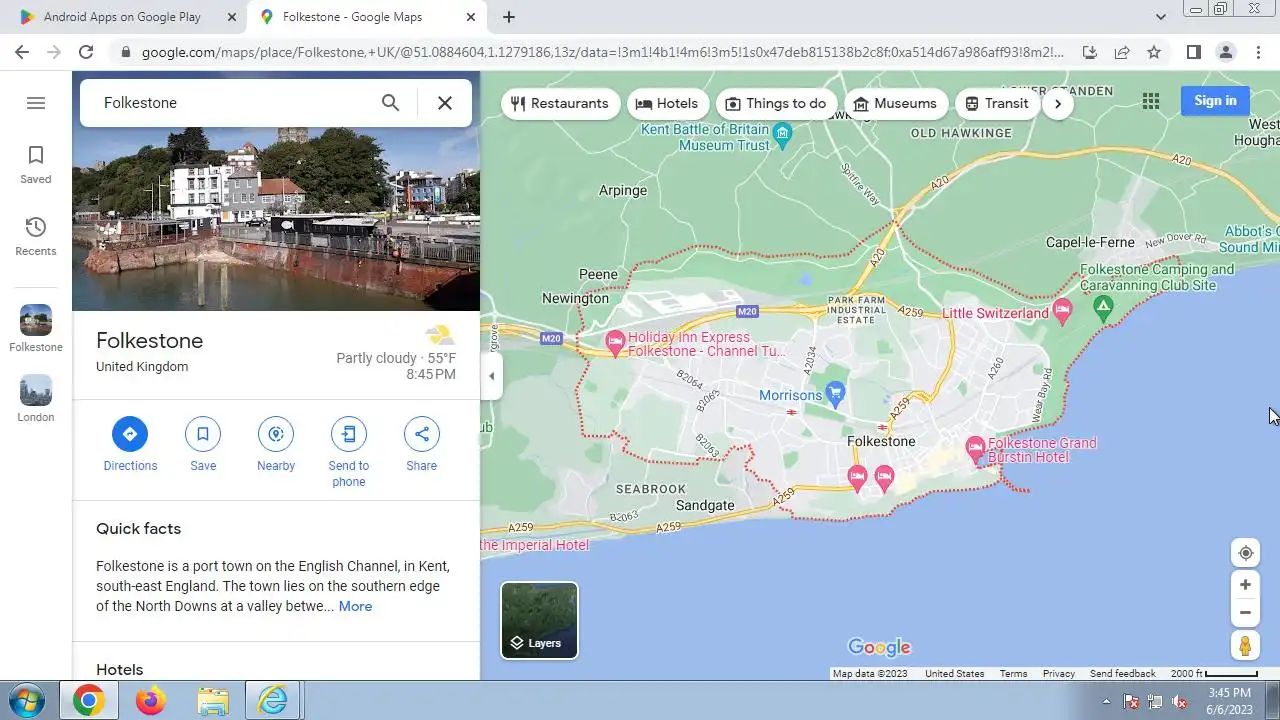
Task: Select the Folkestone recent thumbnail in sidebar
Action: pyautogui.click(x=36, y=329)
